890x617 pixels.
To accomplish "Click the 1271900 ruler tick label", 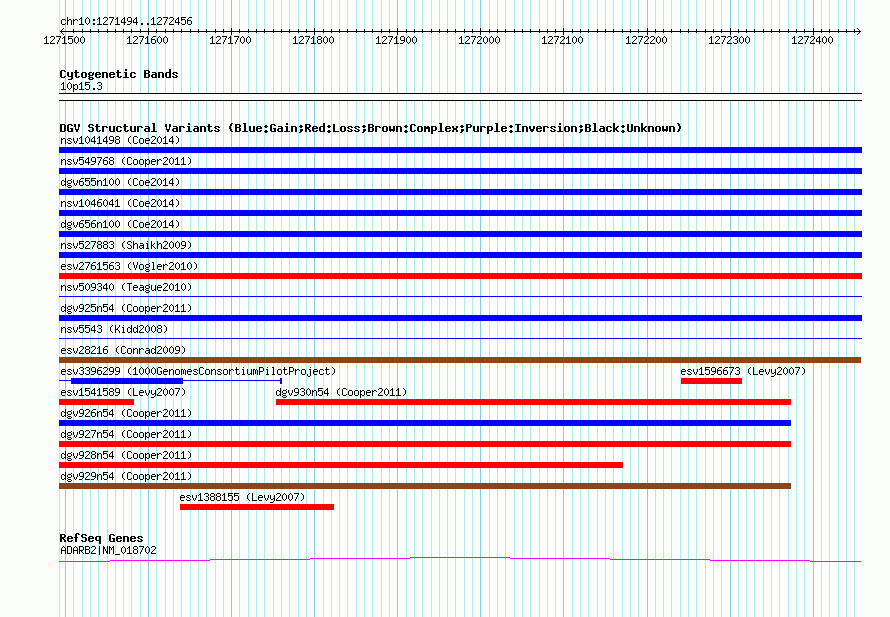I will coord(396,40).
